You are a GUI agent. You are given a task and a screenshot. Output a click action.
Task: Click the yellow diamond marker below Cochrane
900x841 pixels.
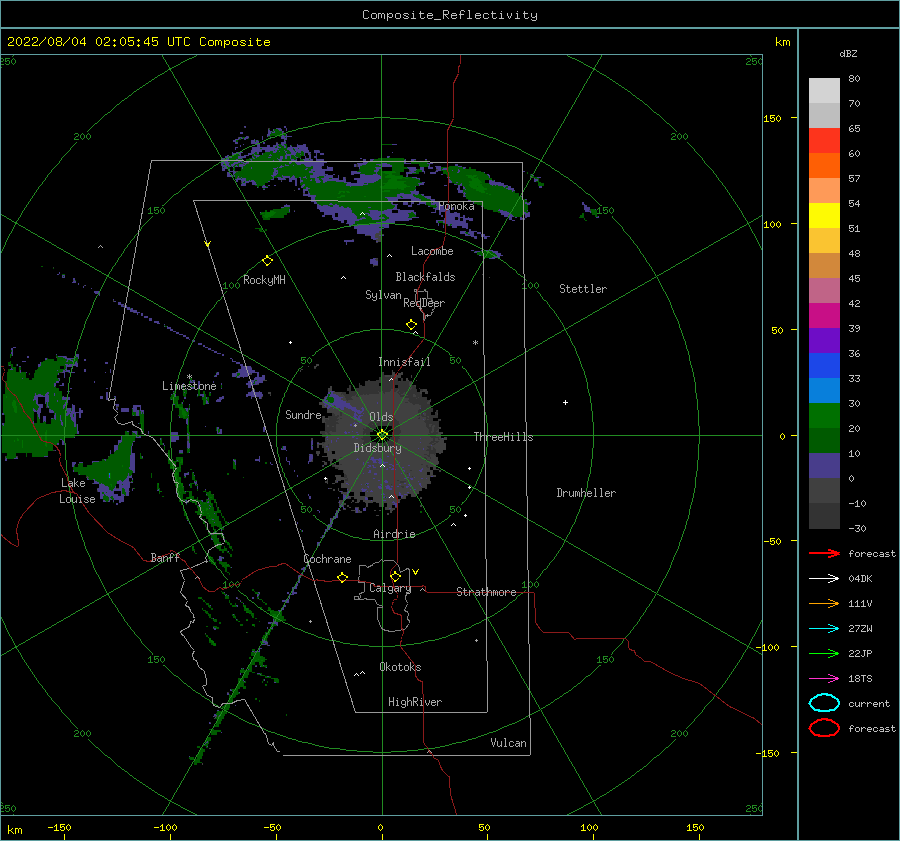(x=343, y=578)
